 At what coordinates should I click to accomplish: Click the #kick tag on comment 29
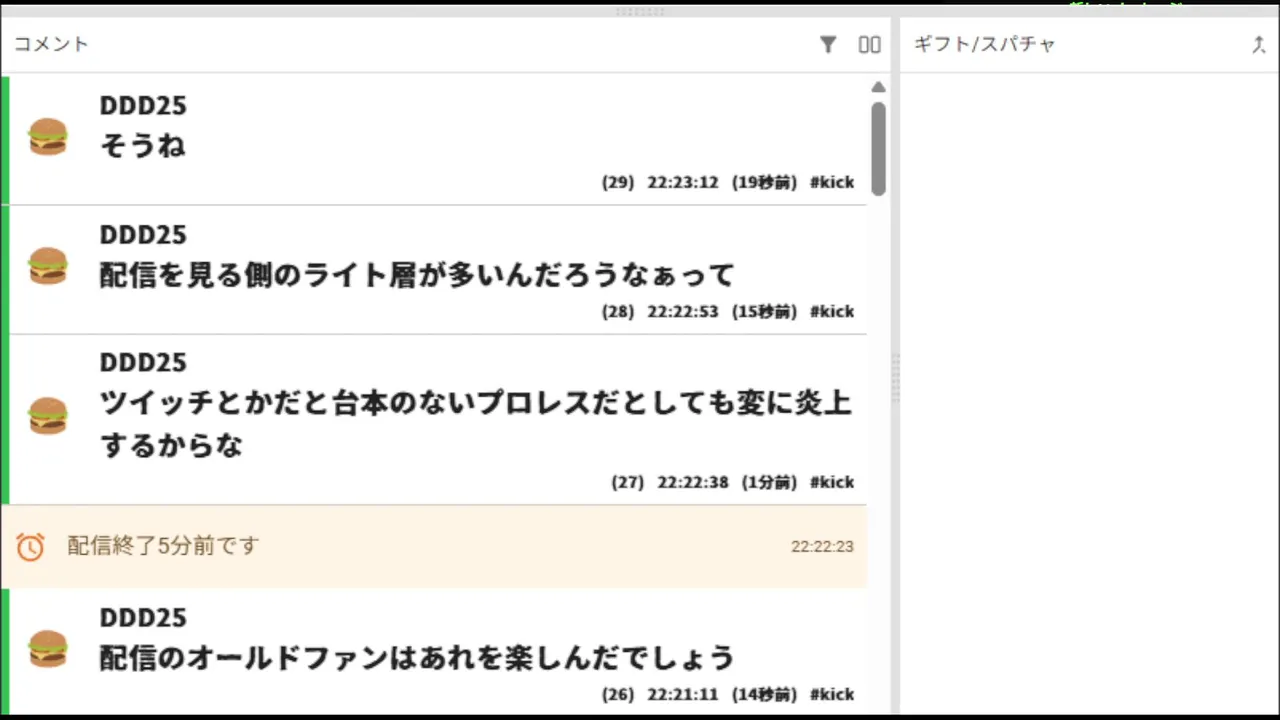832,182
